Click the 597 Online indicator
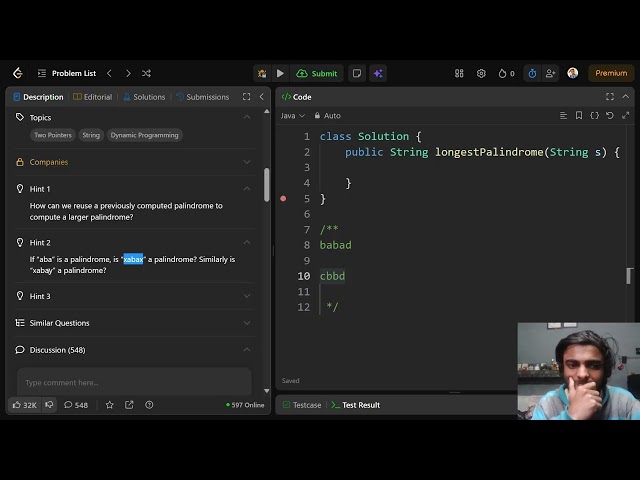Screen dimensions: 640x480 click(x=245, y=405)
